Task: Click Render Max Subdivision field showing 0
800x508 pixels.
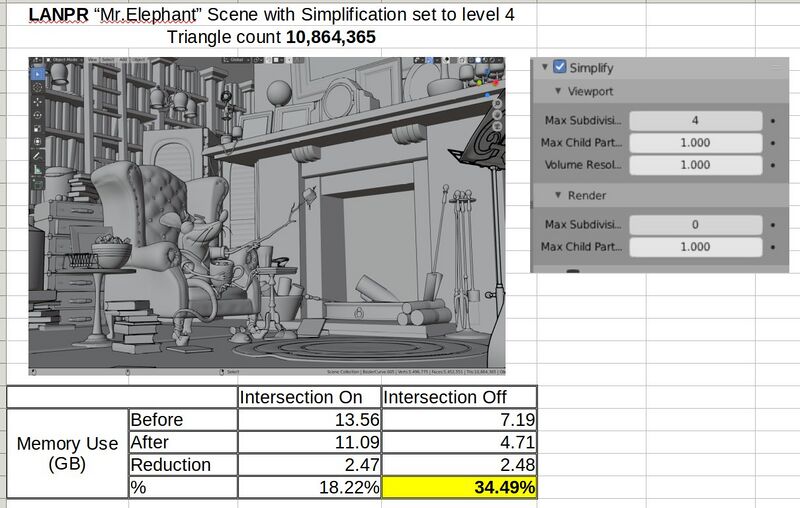Action: point(695,224)
